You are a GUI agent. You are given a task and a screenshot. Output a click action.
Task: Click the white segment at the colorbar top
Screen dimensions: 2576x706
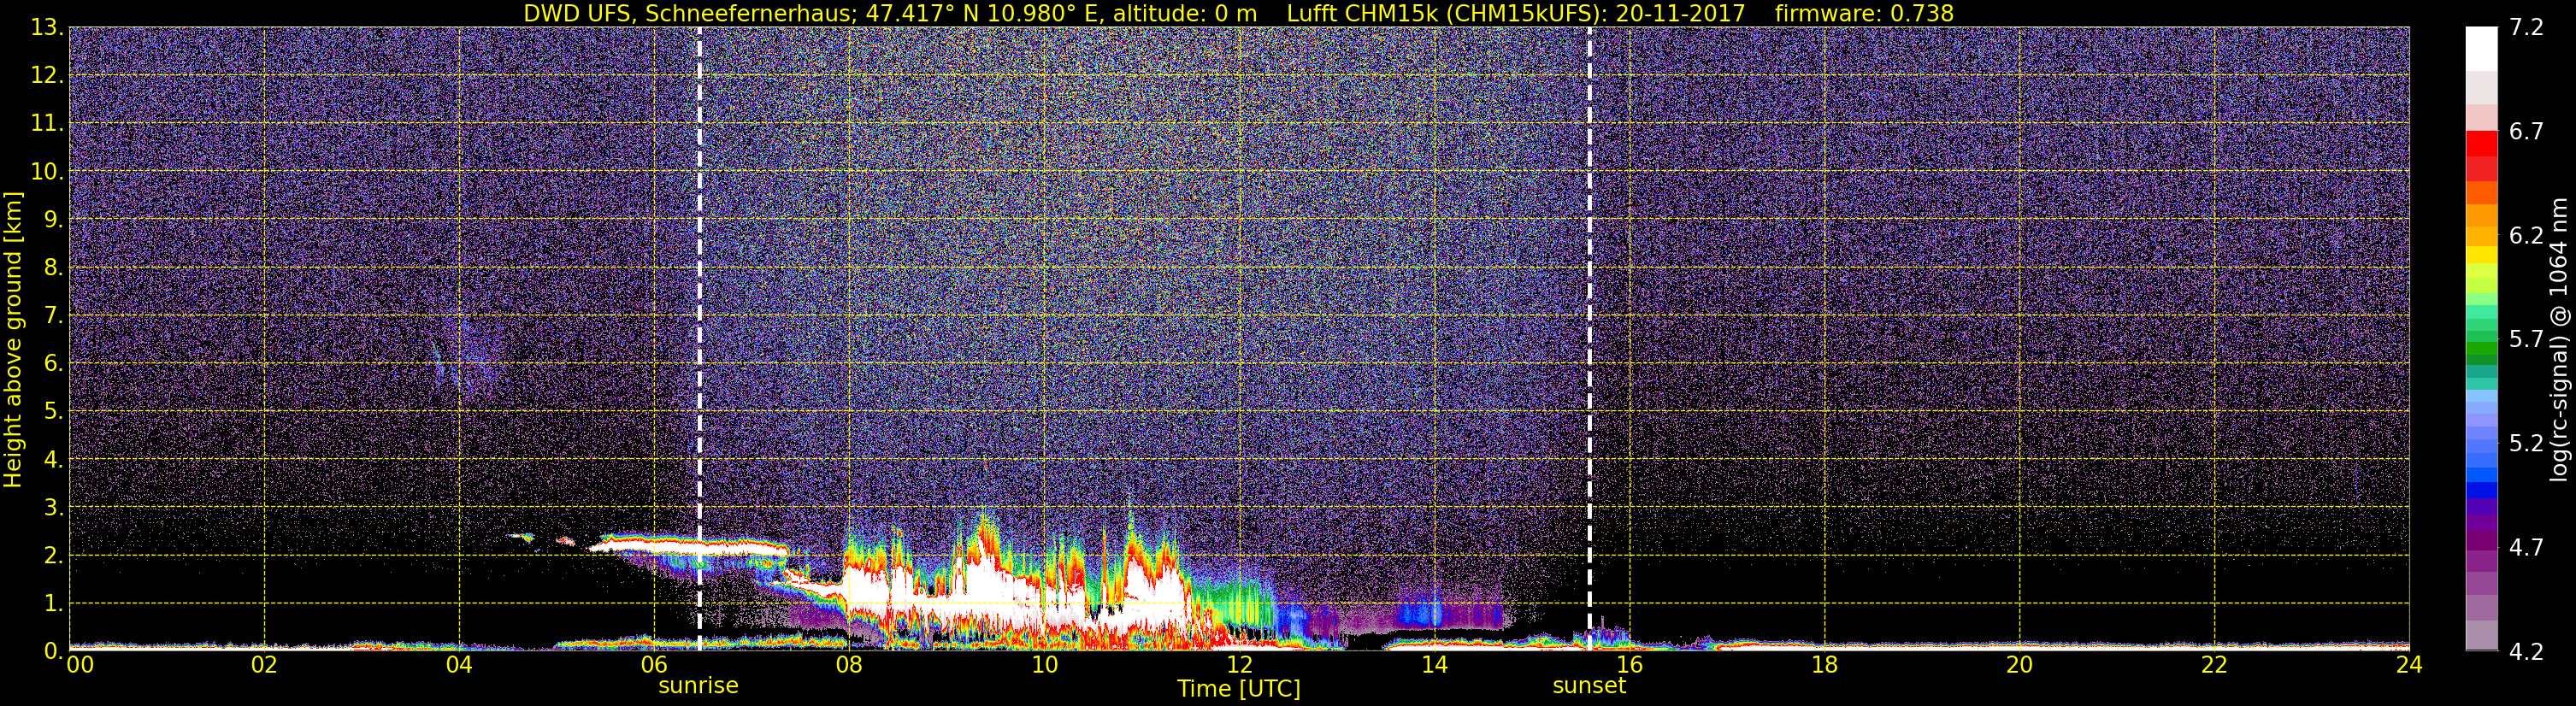tap(2481, 49)
